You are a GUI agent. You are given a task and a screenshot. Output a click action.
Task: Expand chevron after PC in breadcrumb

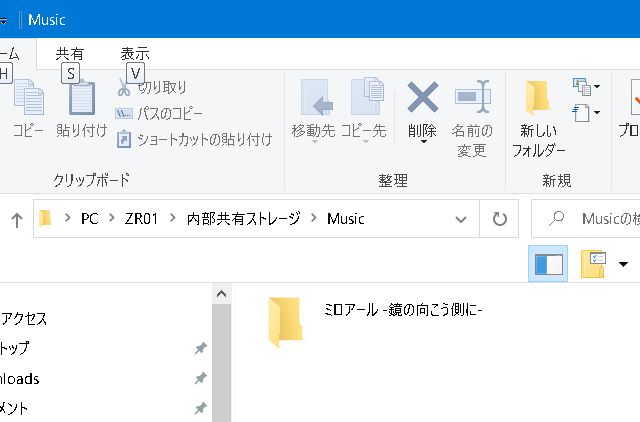click(x=111, y=218)
